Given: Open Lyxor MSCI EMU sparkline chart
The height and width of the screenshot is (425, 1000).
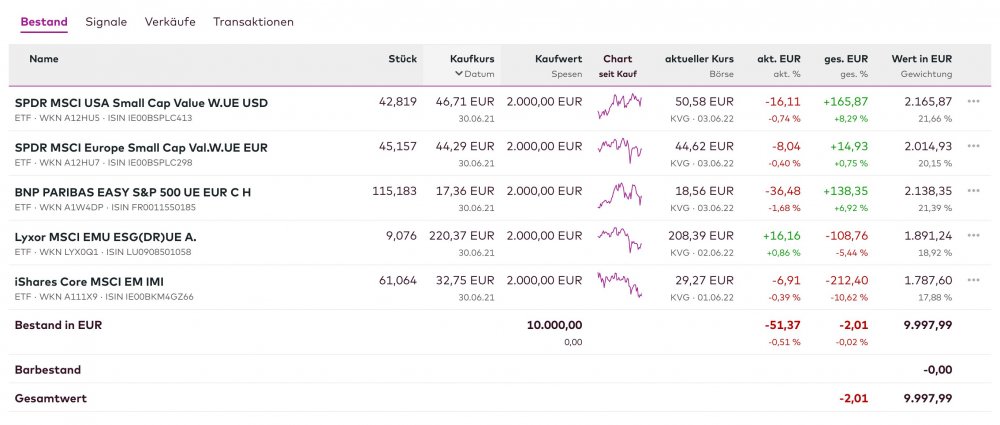Looking at the screenshot, I should [x=619, y=239].
